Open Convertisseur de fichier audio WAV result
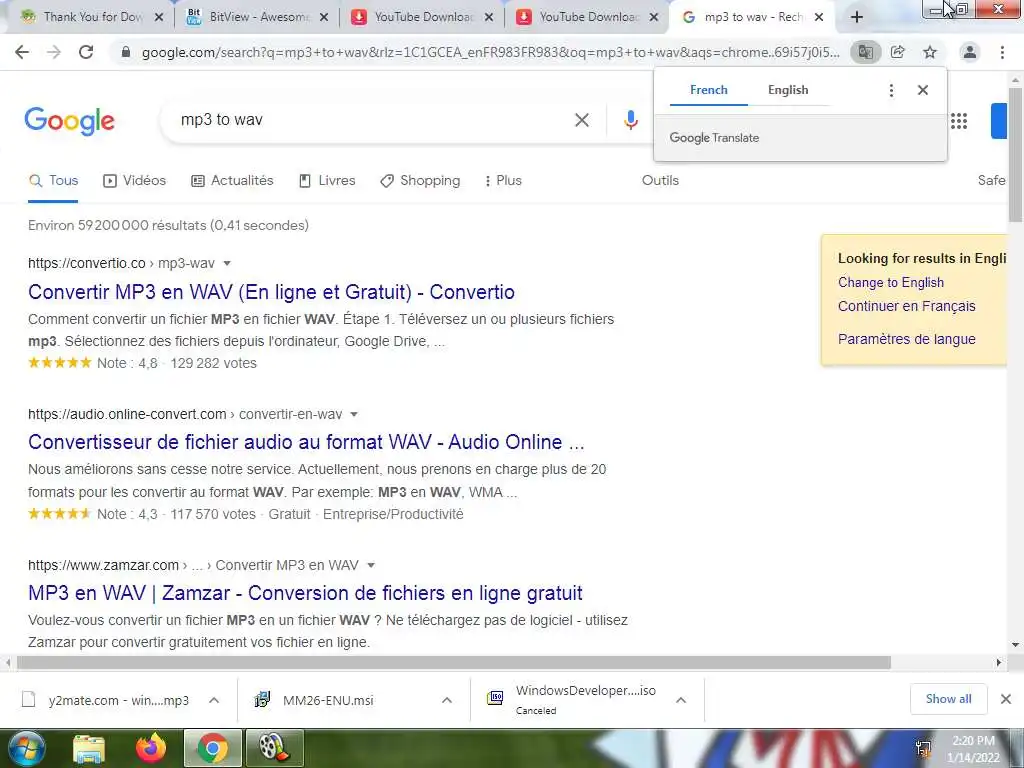1024x768 pixels. click(x=306, y=442)
